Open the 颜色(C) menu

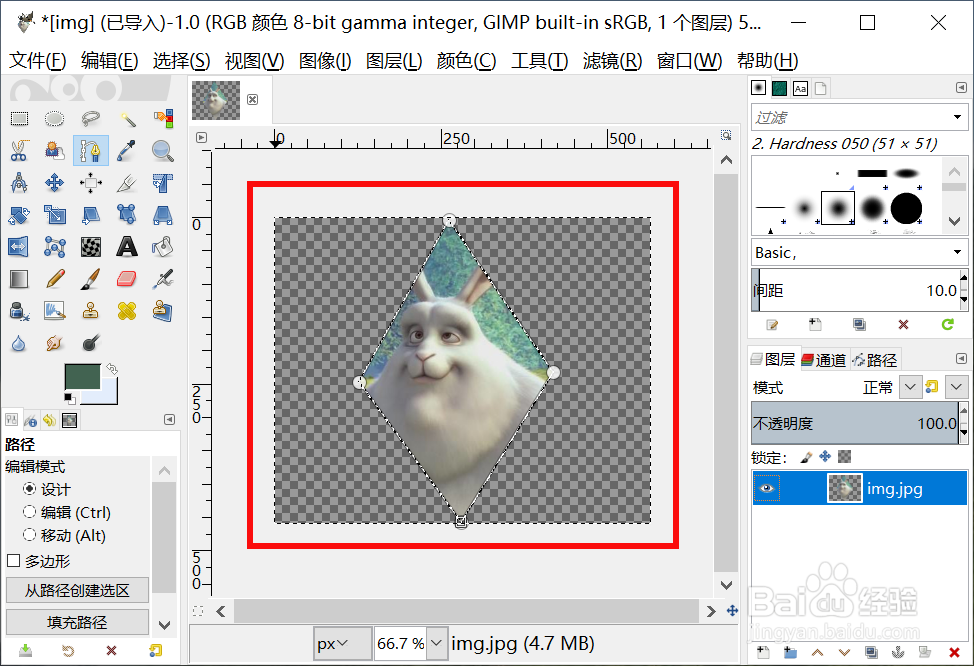[467, 60]
